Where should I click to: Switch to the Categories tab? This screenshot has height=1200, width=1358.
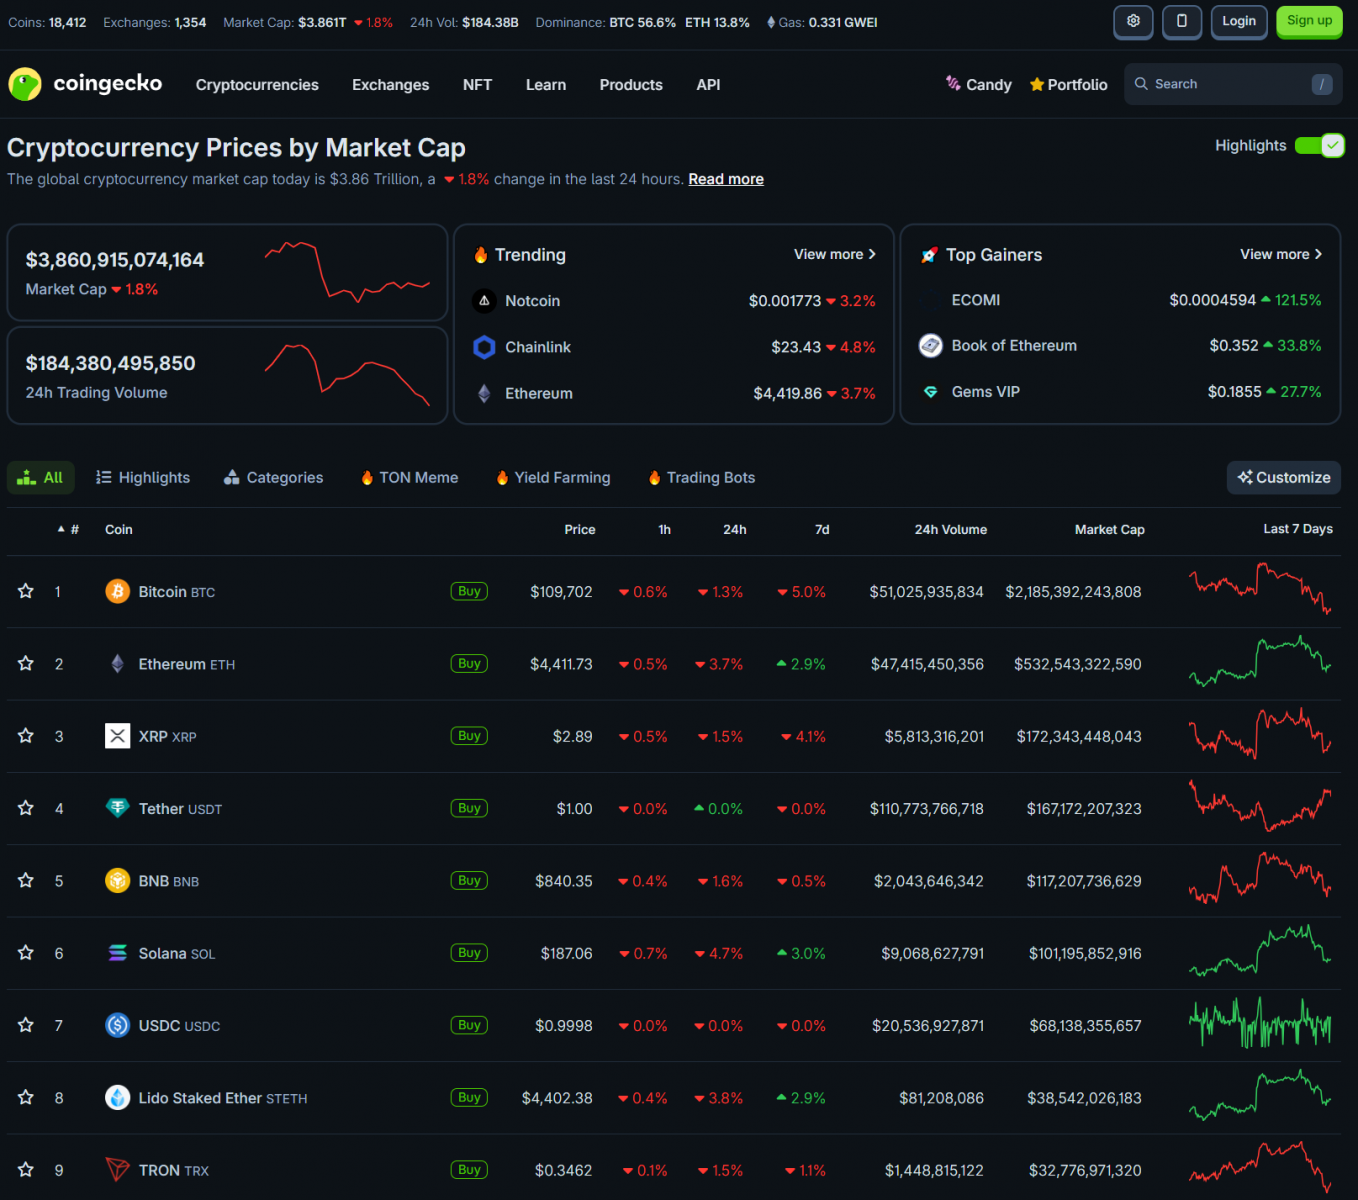274,478
